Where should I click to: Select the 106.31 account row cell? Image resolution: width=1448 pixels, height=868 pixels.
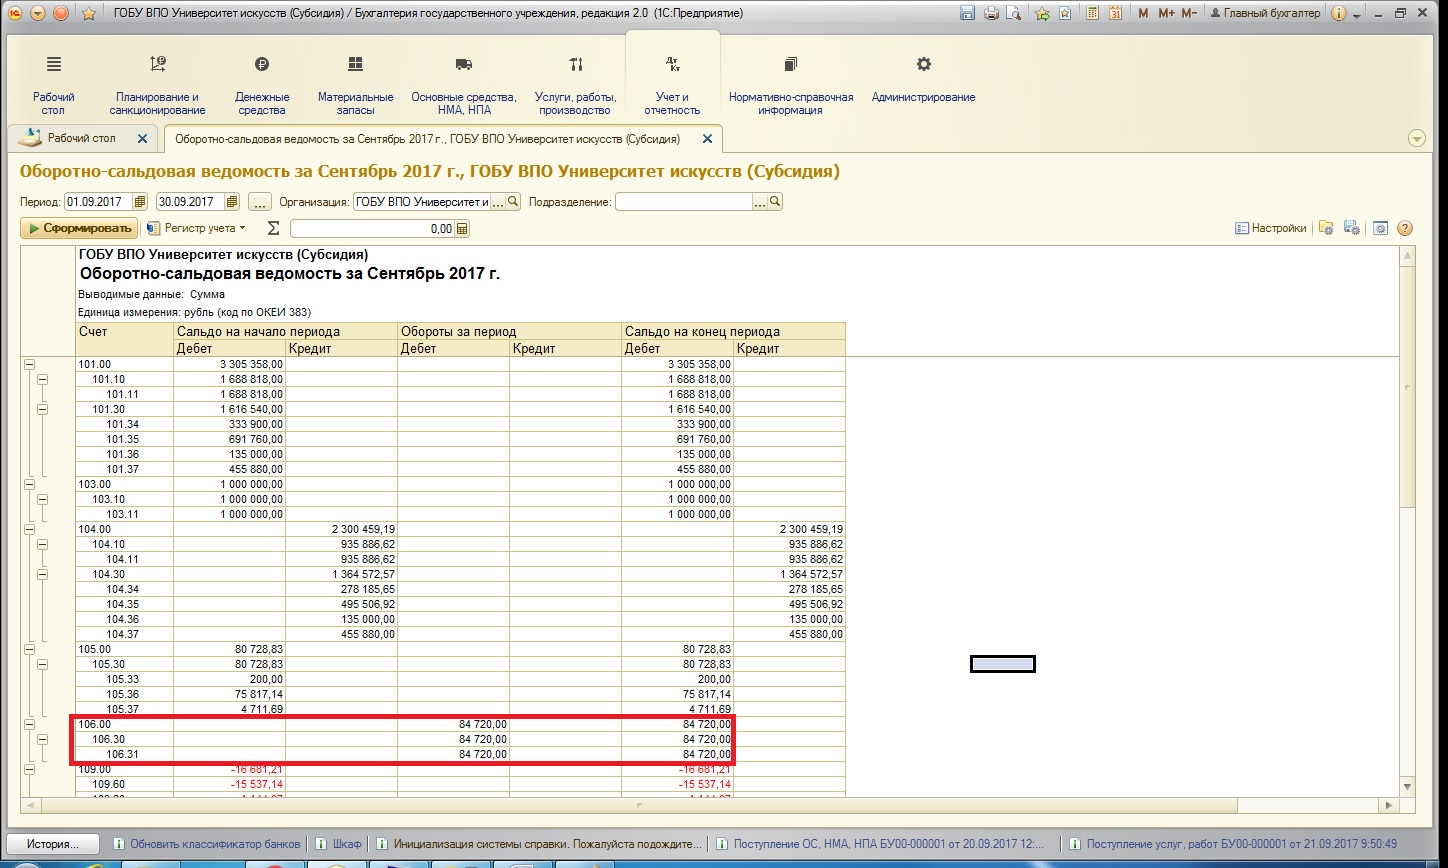[x=124, y=754]
